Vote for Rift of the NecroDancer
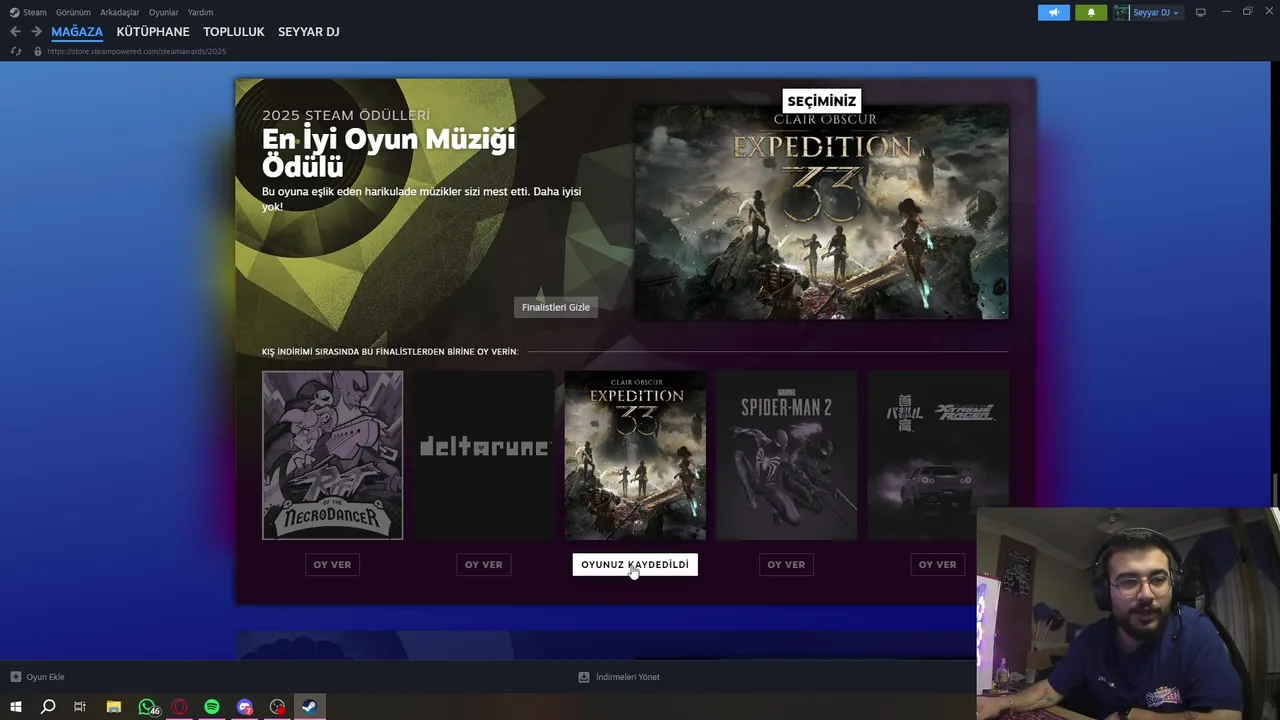Screen dimensions: 1280x720 tap(332, 564)
